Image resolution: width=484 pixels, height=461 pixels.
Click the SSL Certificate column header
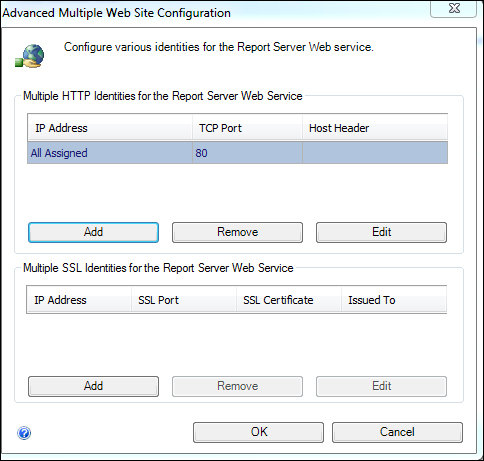pyautogui.click(x=289, y=300)
